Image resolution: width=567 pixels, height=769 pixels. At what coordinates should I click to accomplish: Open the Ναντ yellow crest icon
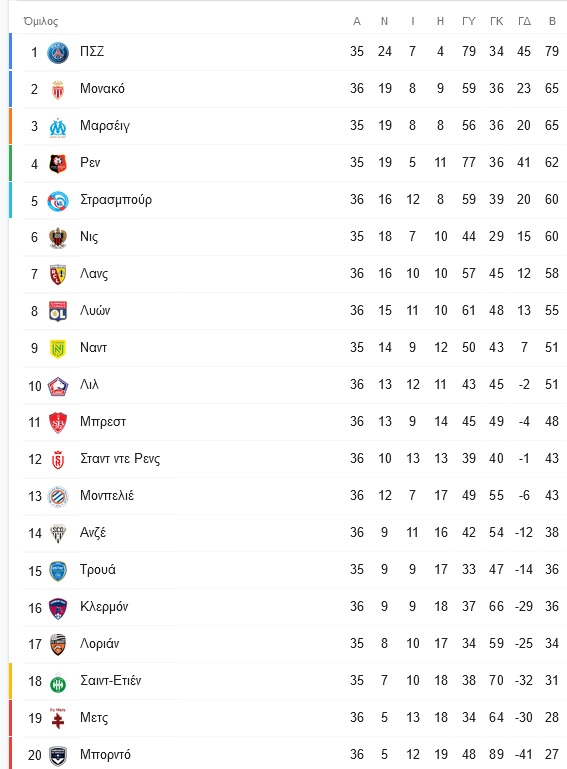point(58,349)
